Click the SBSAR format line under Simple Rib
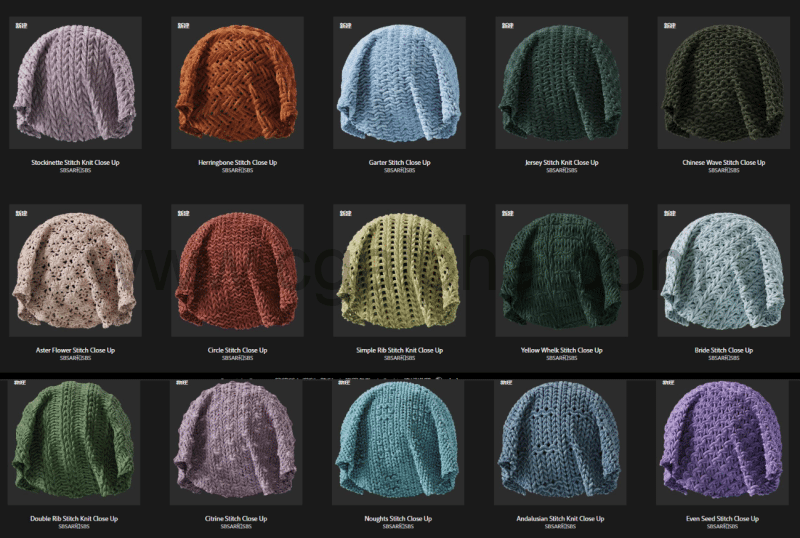The width and height of the screenshot is (800, 538). pos(399,358)
